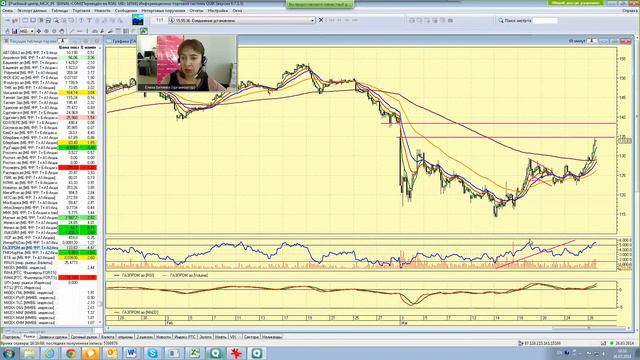Click the candlestick chart type icon
The width and height of the screenshot is (640, 360).
[14, 31]
